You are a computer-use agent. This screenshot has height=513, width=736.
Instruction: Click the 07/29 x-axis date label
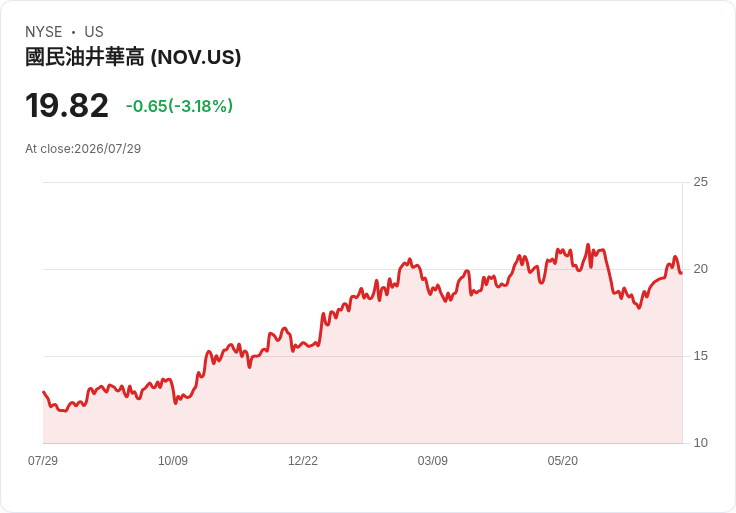(43, 460)
